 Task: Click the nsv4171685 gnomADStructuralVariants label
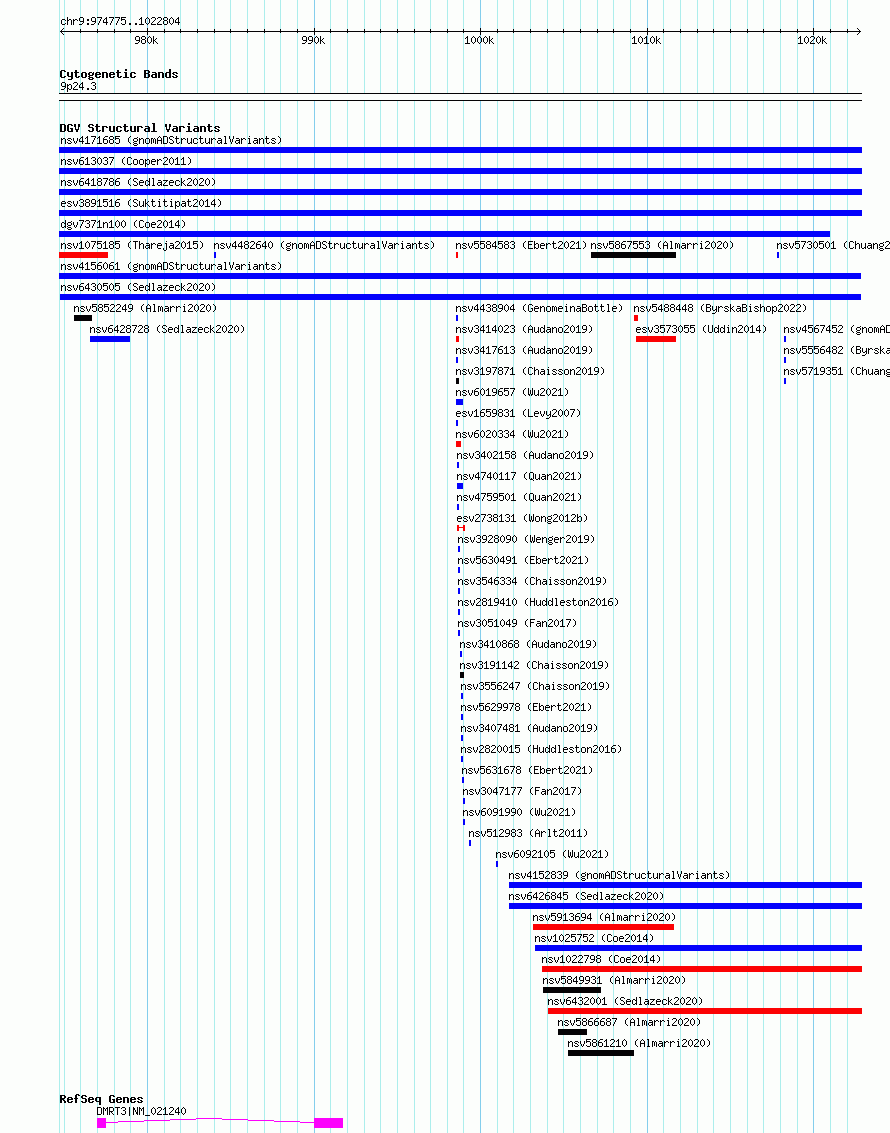click(x=171, y=140)
